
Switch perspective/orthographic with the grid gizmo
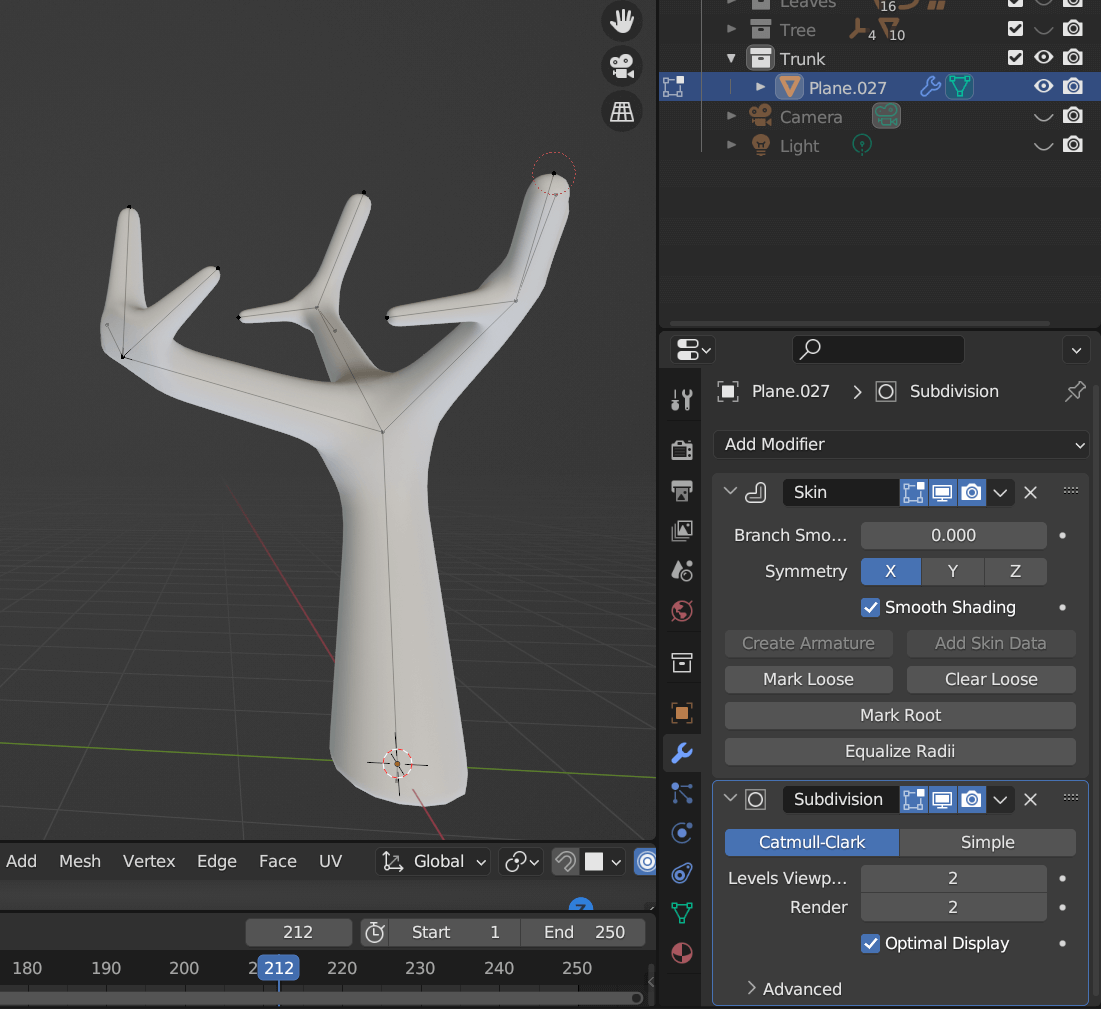[621, 111]
